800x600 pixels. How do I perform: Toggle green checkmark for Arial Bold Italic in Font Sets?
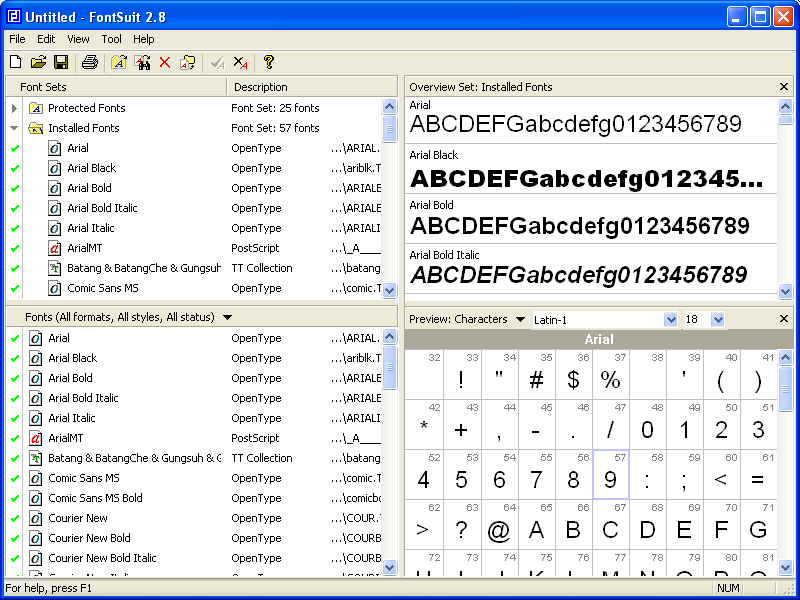(15, 208)
